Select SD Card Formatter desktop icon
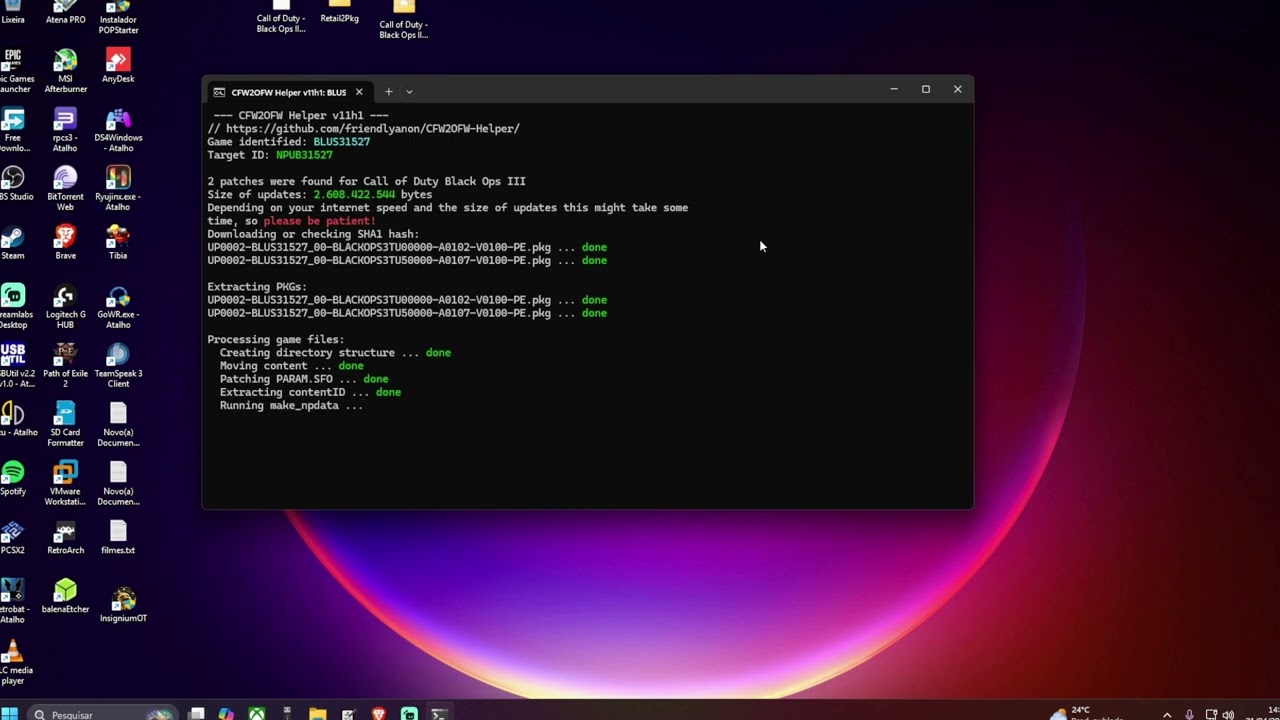Viewport: 1280px width, 720px height. point(65,426)
